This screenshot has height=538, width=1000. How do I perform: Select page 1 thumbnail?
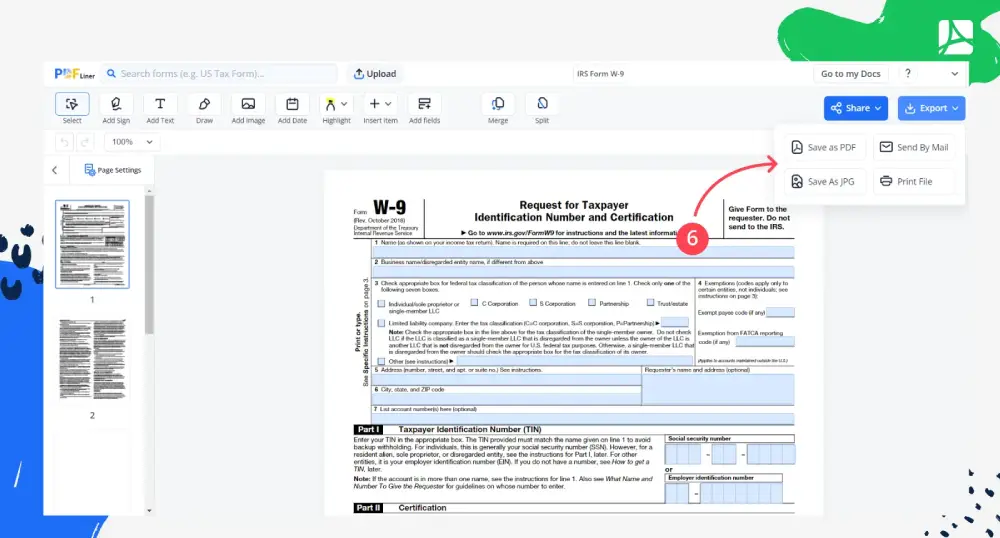(x=92, y=244)
